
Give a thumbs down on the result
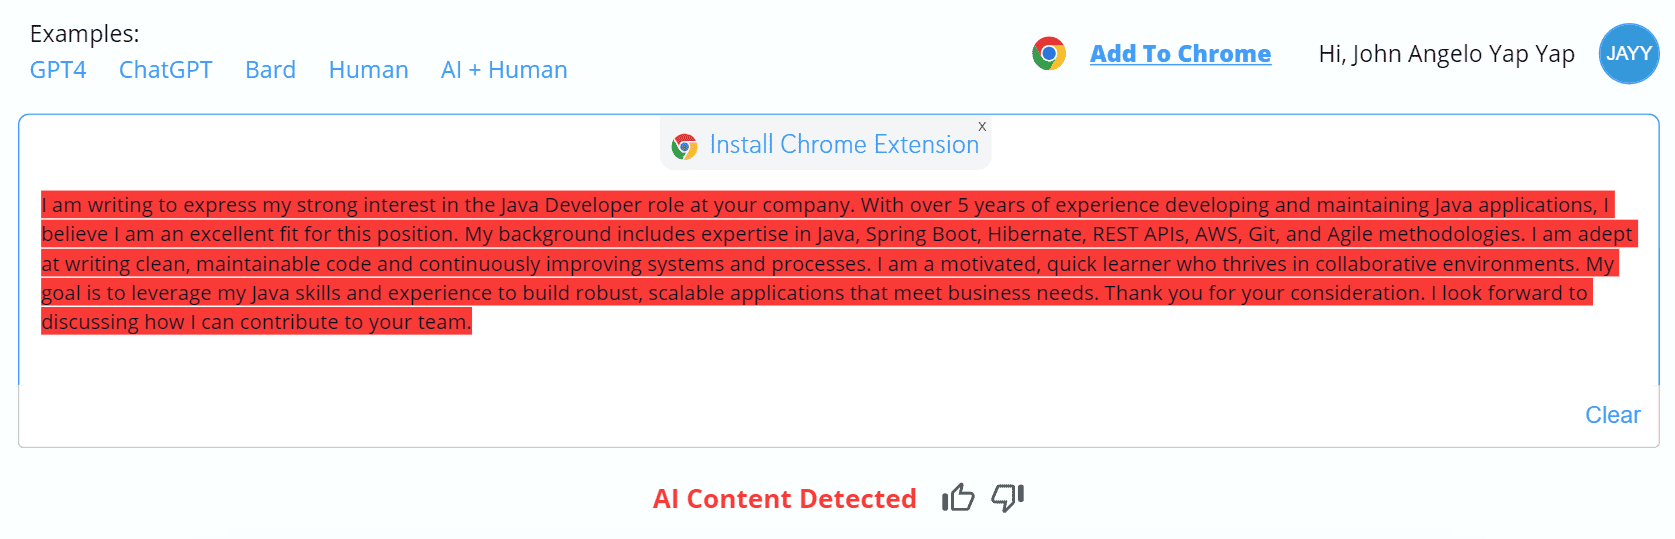coord(1008,497)
